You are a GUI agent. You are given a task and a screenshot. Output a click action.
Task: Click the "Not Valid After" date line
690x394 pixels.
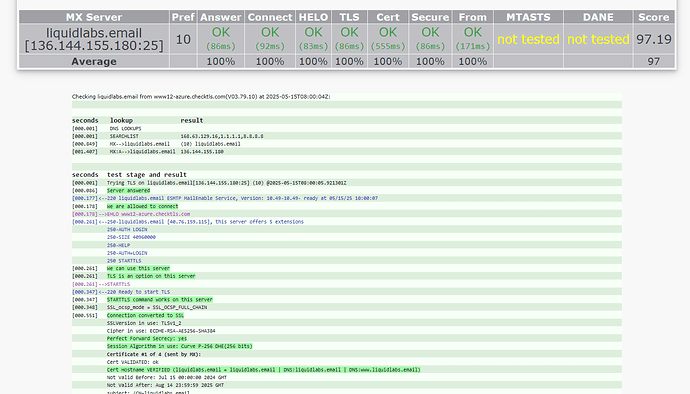coord(165,386)
